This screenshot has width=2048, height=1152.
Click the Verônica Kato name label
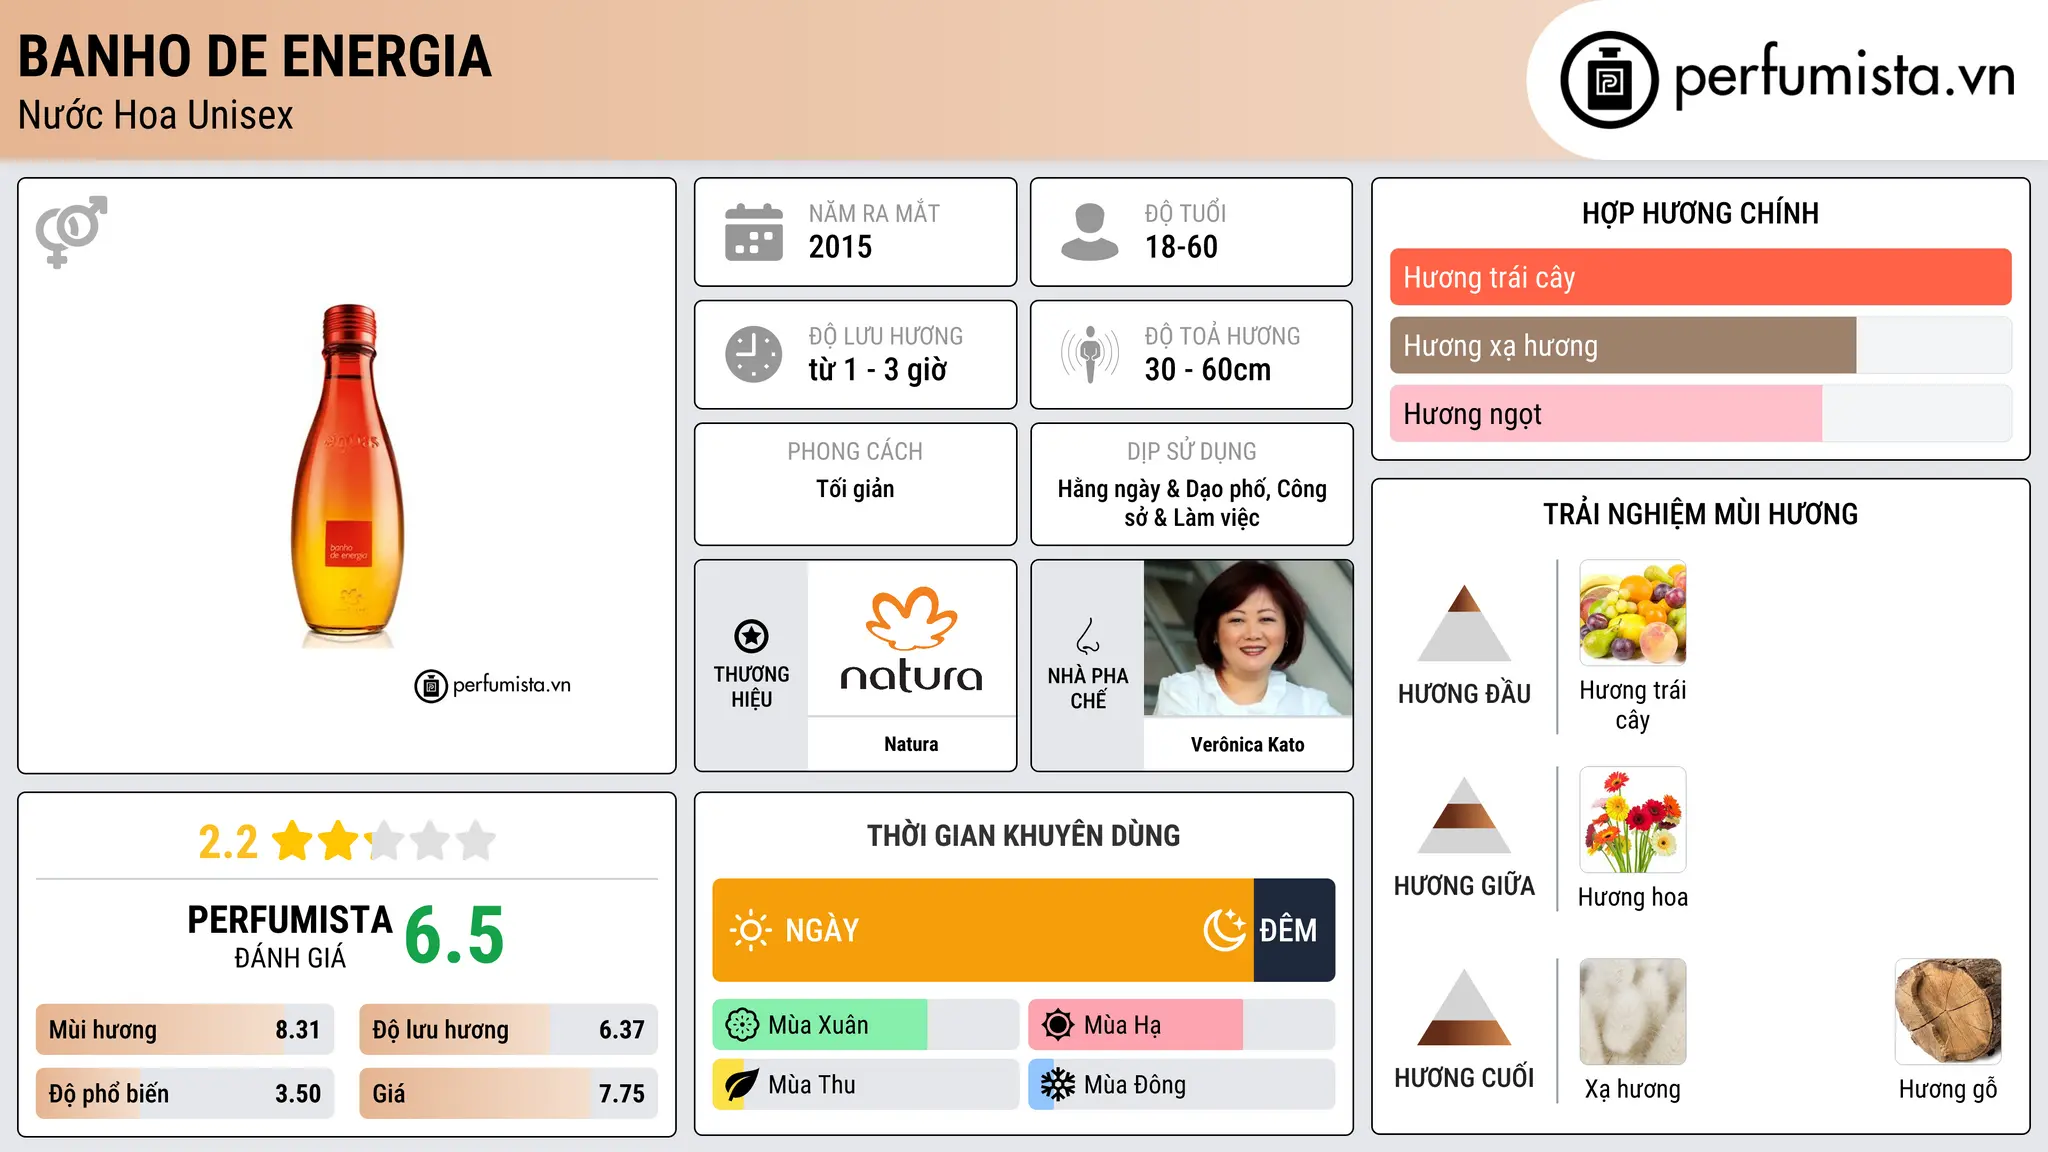pos(1248,744)
